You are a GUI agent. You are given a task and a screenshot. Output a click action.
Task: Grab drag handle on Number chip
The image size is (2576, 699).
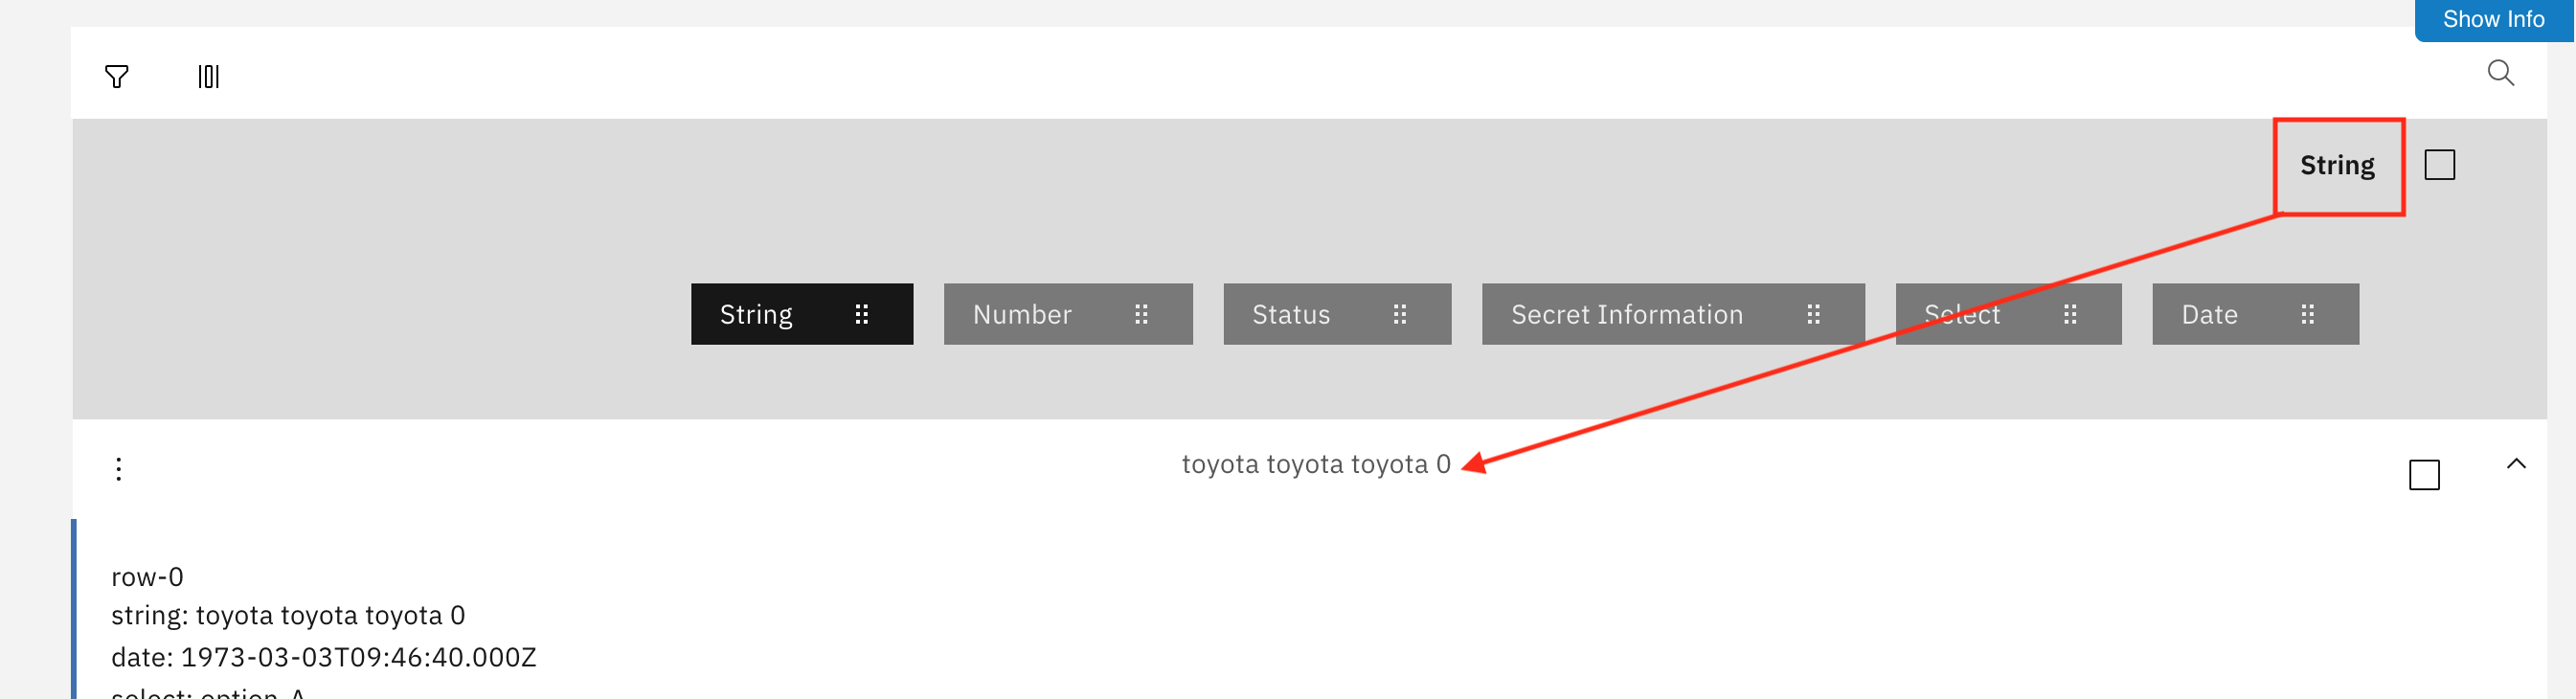click(1141, 314)
